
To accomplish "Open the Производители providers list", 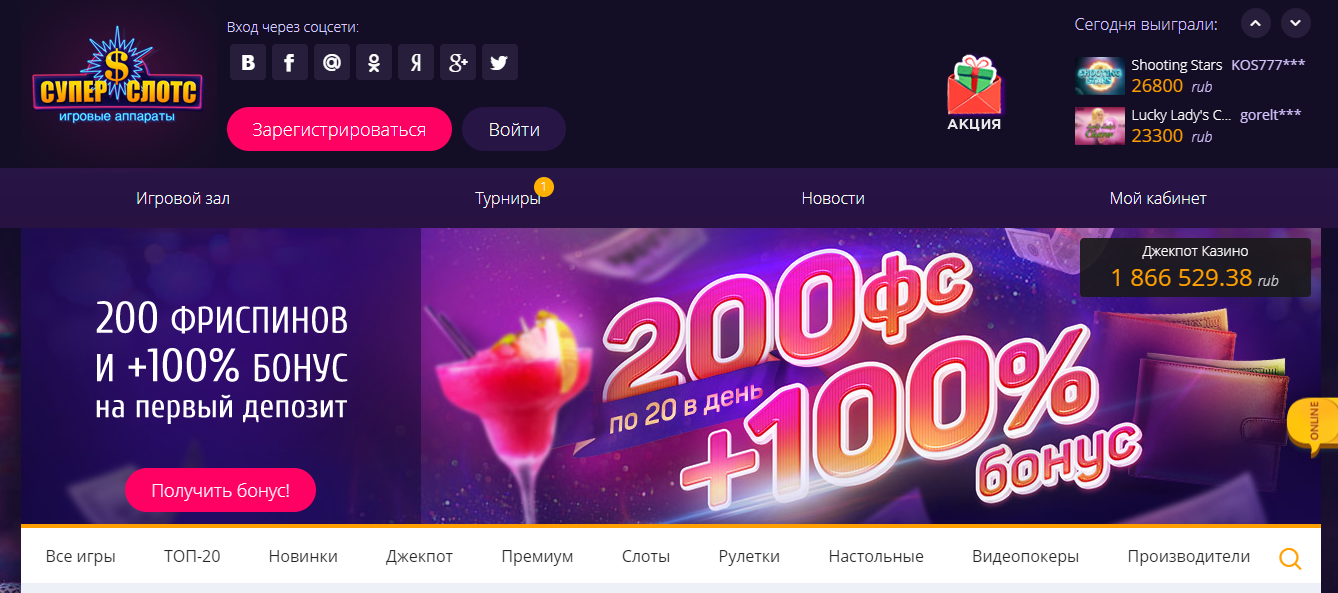I will [1188, 556].
